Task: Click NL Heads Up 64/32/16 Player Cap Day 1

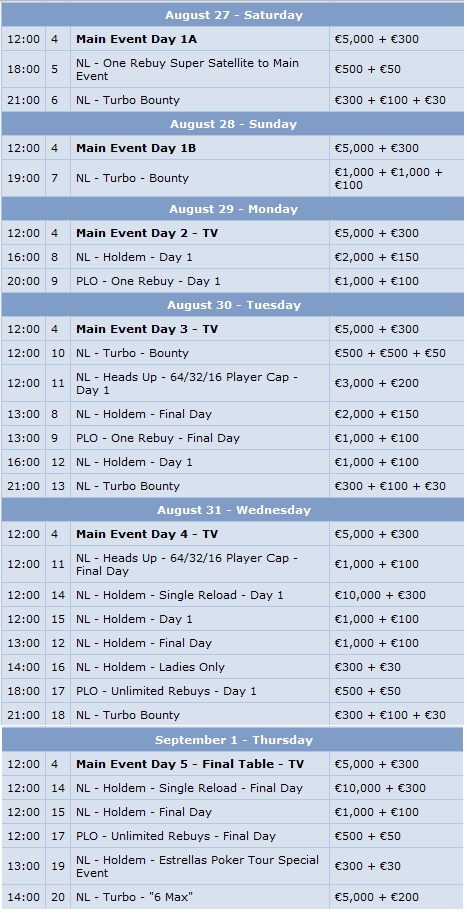Action: click(x=187, y=383)
